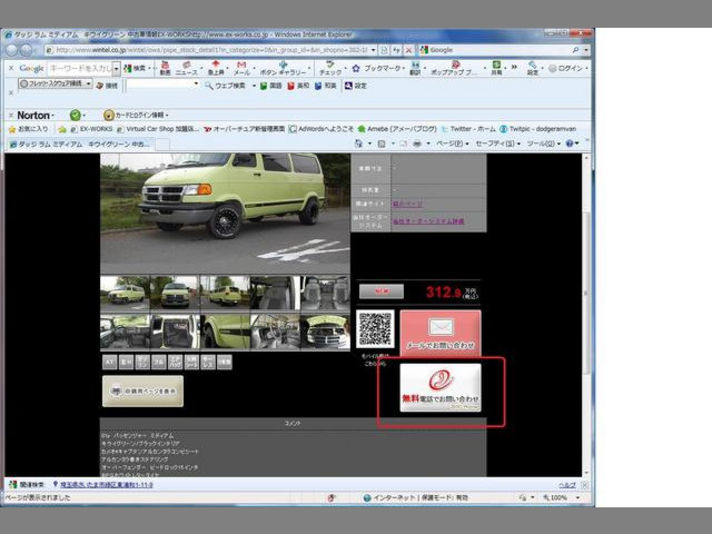Click the 翻訳 translate toolbar icon
The image size is (712, 534).
pyautogui.click(x=415, y=68)
